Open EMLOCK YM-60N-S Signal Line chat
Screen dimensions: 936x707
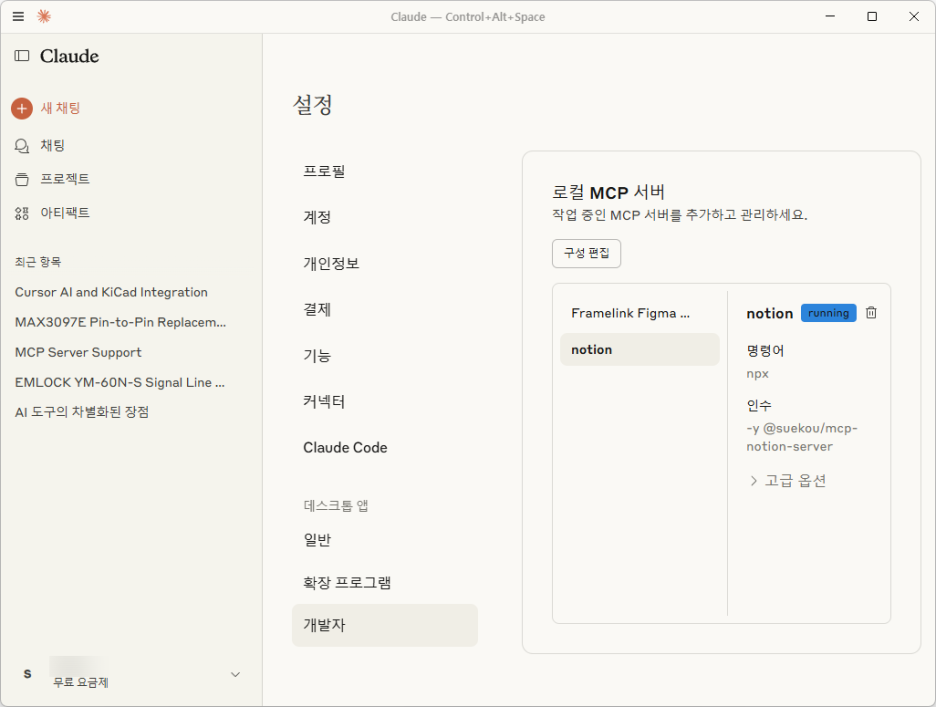click(120, 382)
